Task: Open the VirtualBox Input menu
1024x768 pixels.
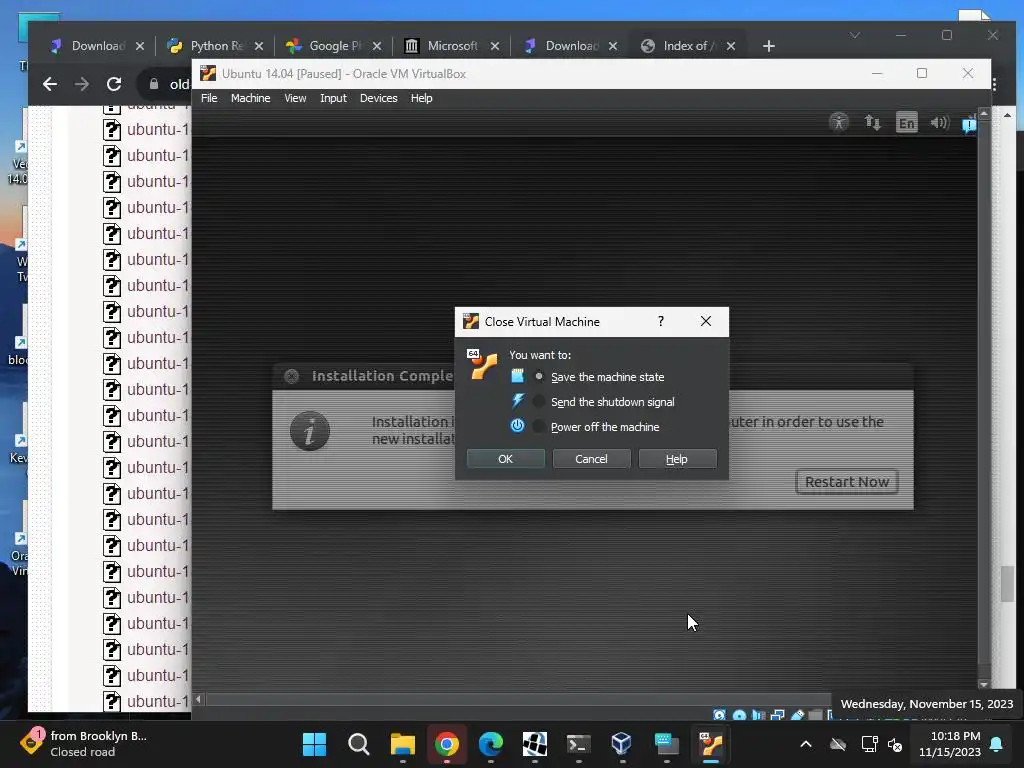Action: pos(333,98)
